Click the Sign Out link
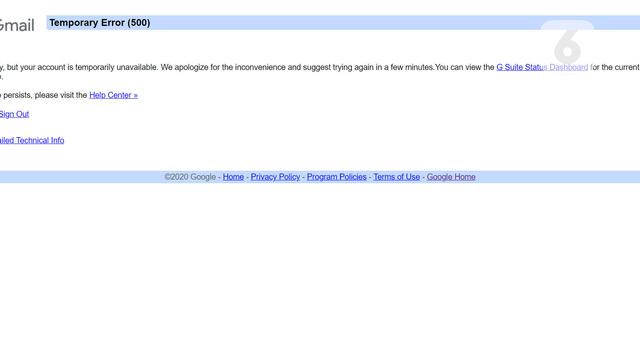Screen dimensions: 640x360 tap(14, 114)
